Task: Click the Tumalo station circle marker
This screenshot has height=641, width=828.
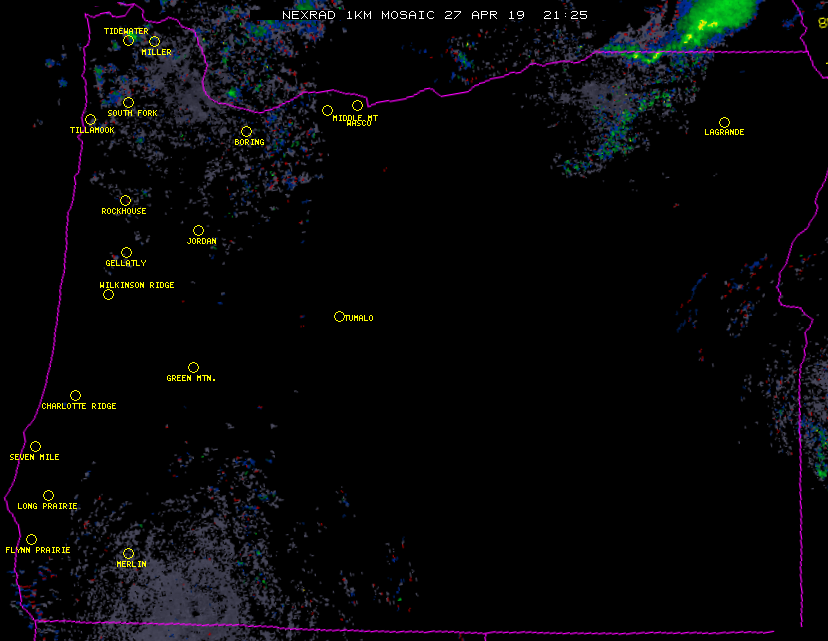Action: pyautogui.click(x=339, y=316)
